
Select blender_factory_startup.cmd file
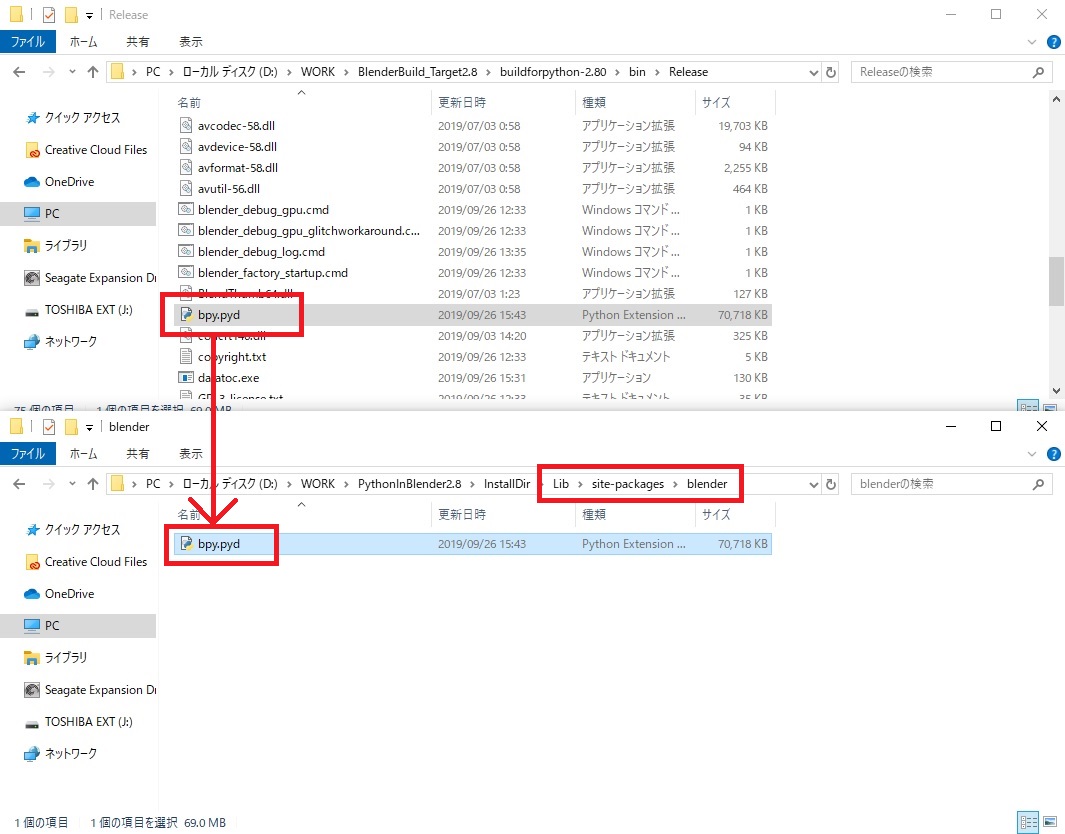coord(273,273)
